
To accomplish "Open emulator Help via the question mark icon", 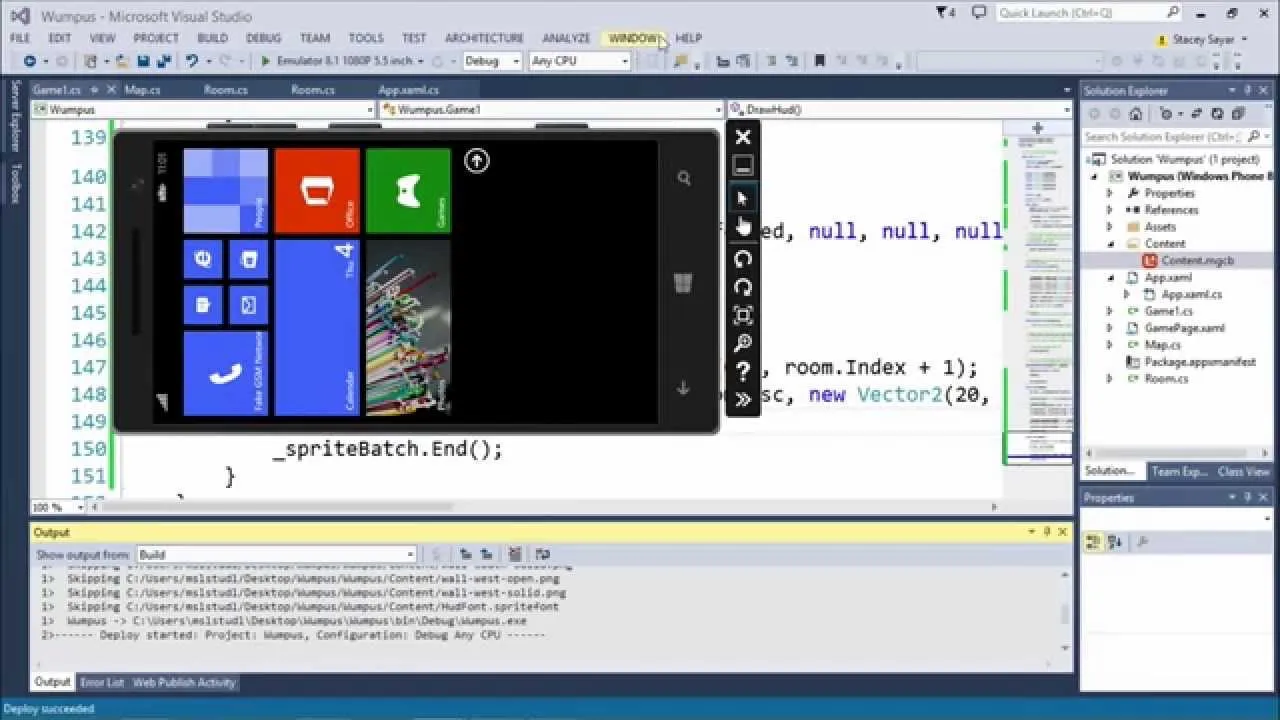I will pos(743,370).
